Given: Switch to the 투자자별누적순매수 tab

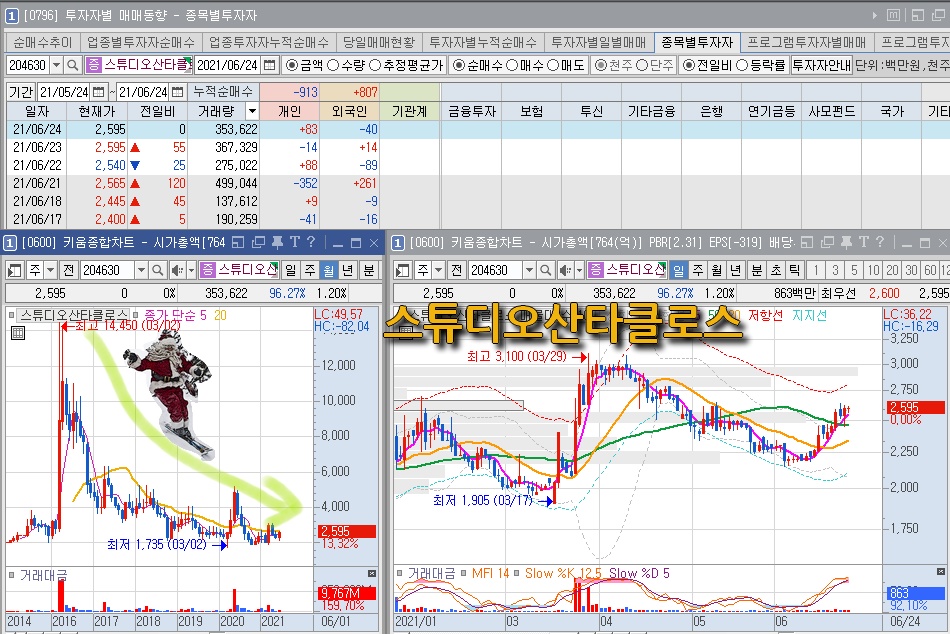Looking at the screenshot, I should tap(483, 42).
